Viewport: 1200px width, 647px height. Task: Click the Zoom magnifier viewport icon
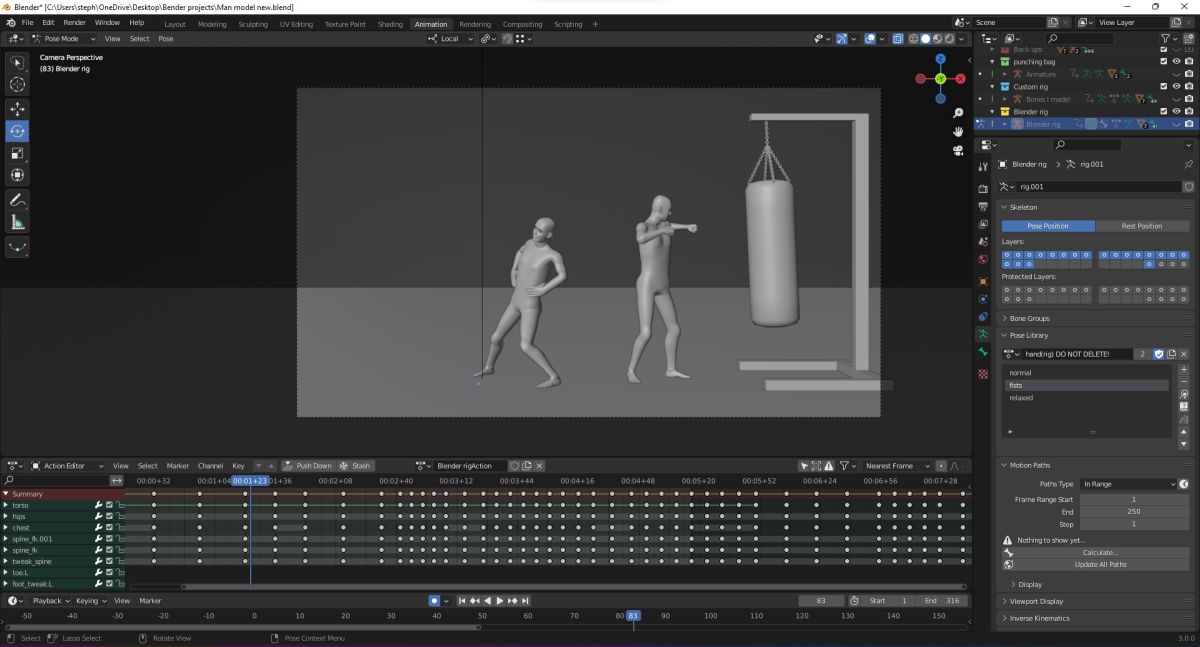click(x=958, y=113)
